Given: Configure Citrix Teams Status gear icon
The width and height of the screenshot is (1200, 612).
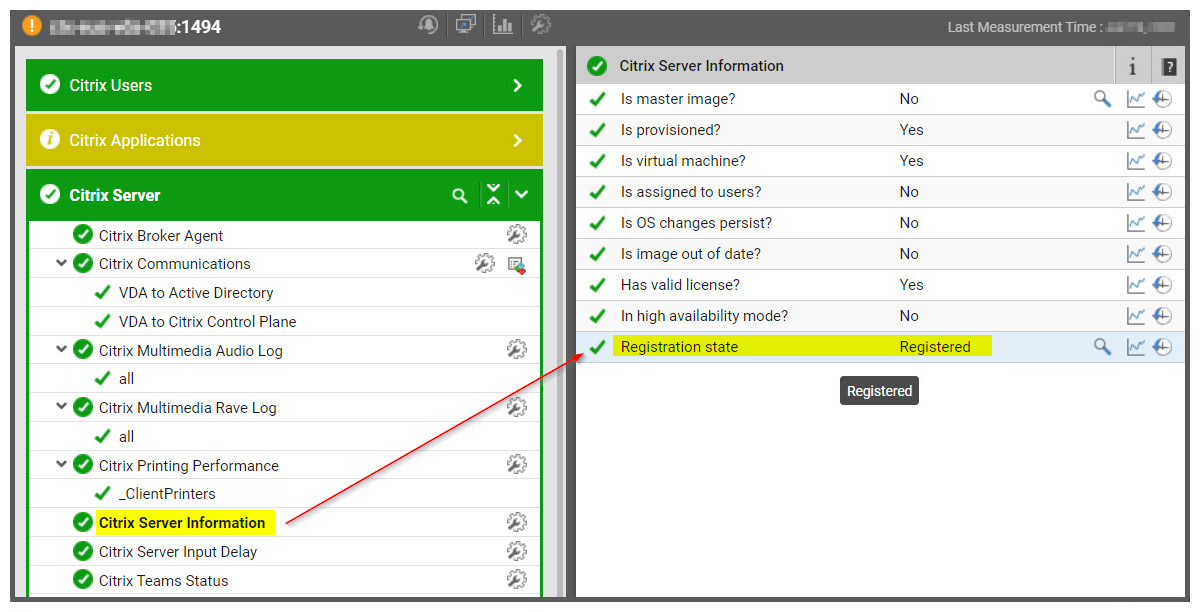Looking at the screenshot, I should click(516, 580).
